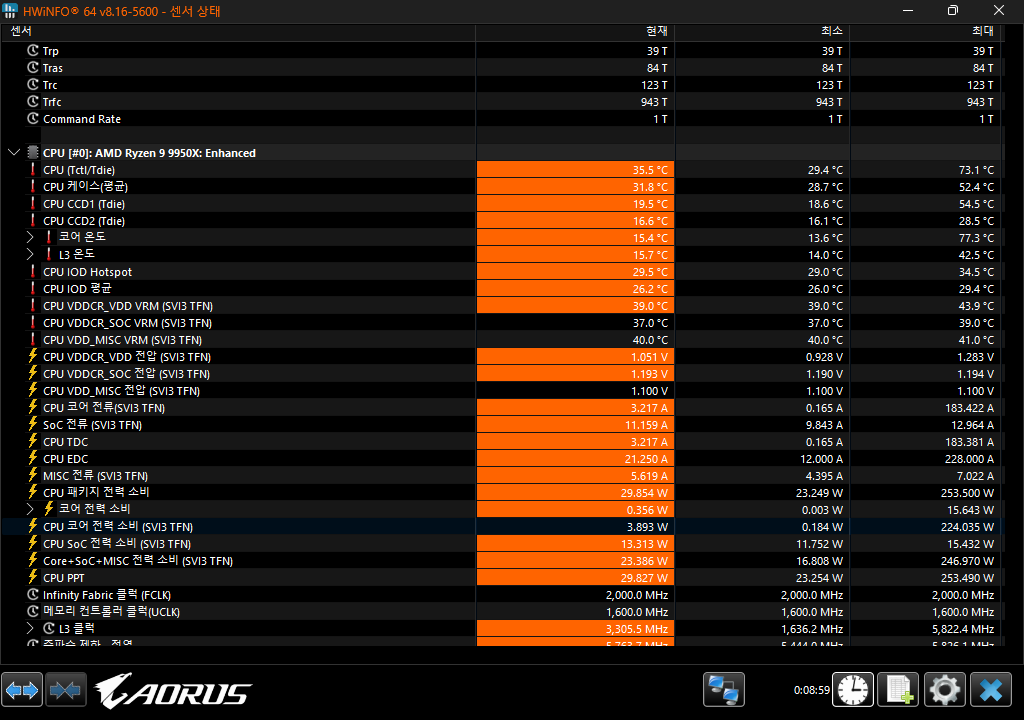Click the 센서 column header
Image resolution: width=1024 pixels, height=720 pixels.
238,31
